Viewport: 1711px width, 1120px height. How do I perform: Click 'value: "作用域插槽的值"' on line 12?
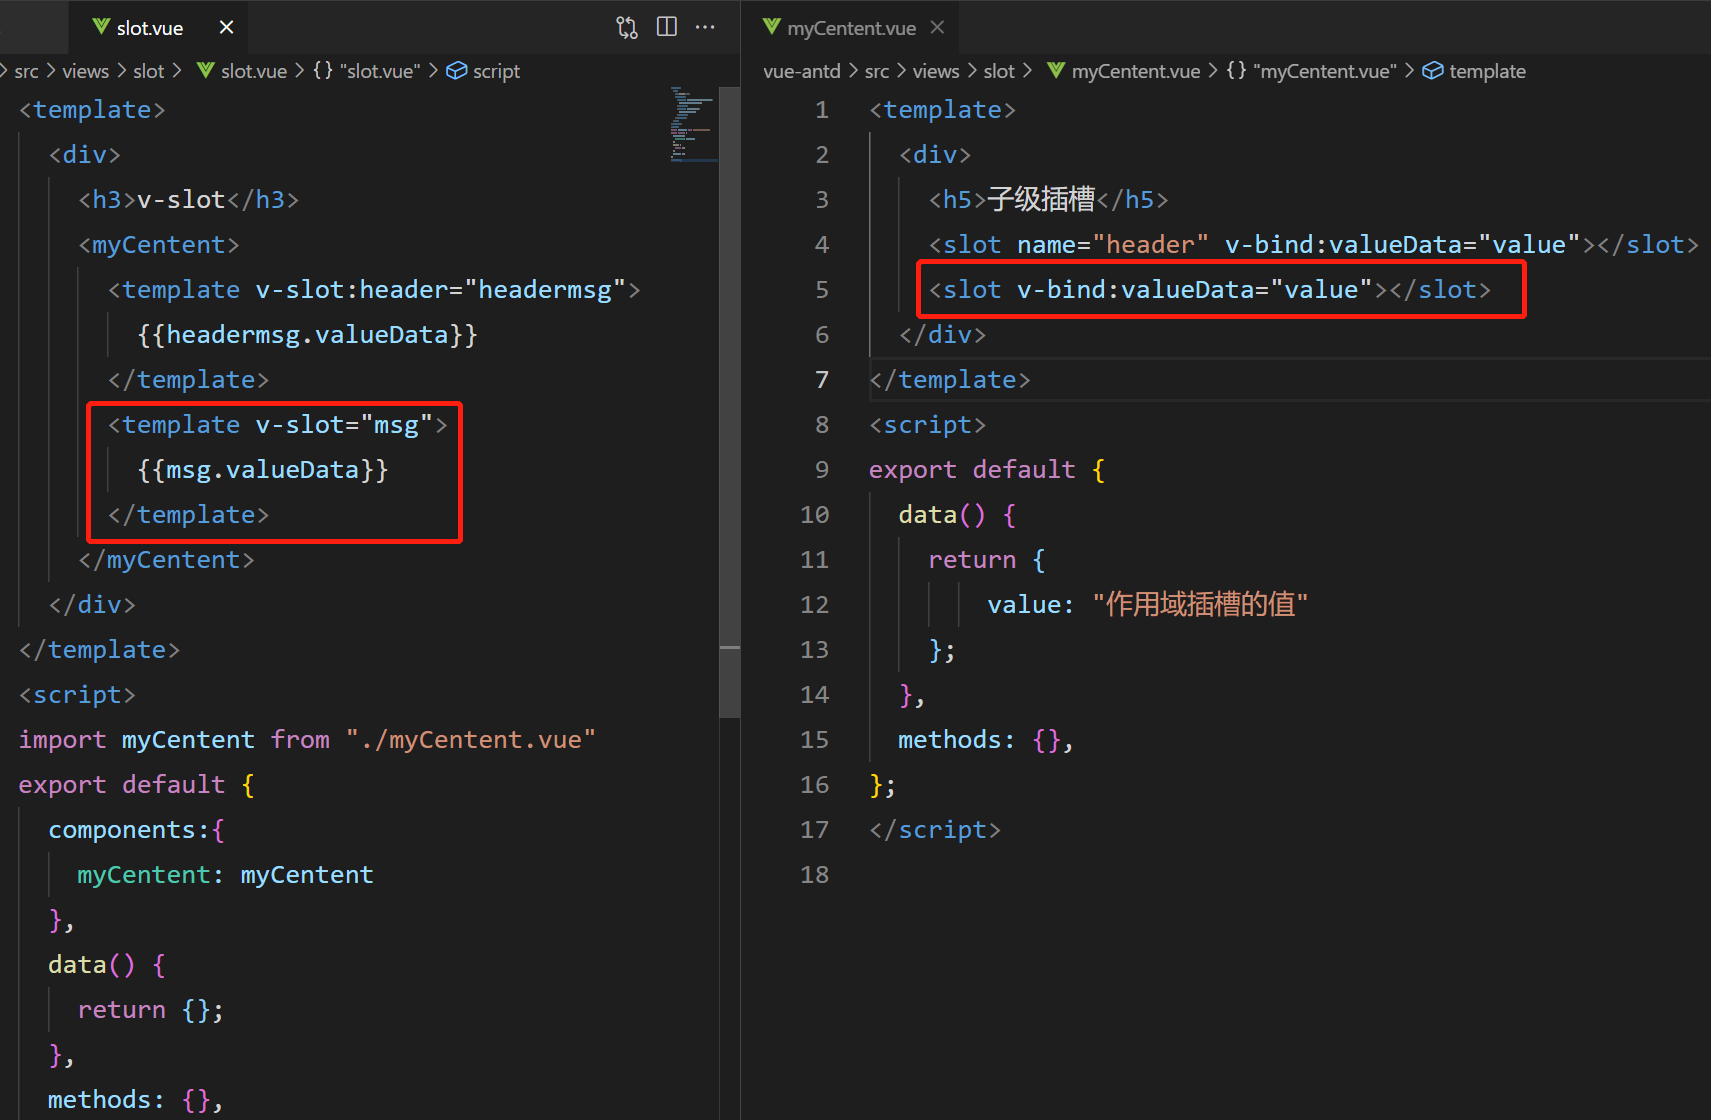click(1148, 605)
